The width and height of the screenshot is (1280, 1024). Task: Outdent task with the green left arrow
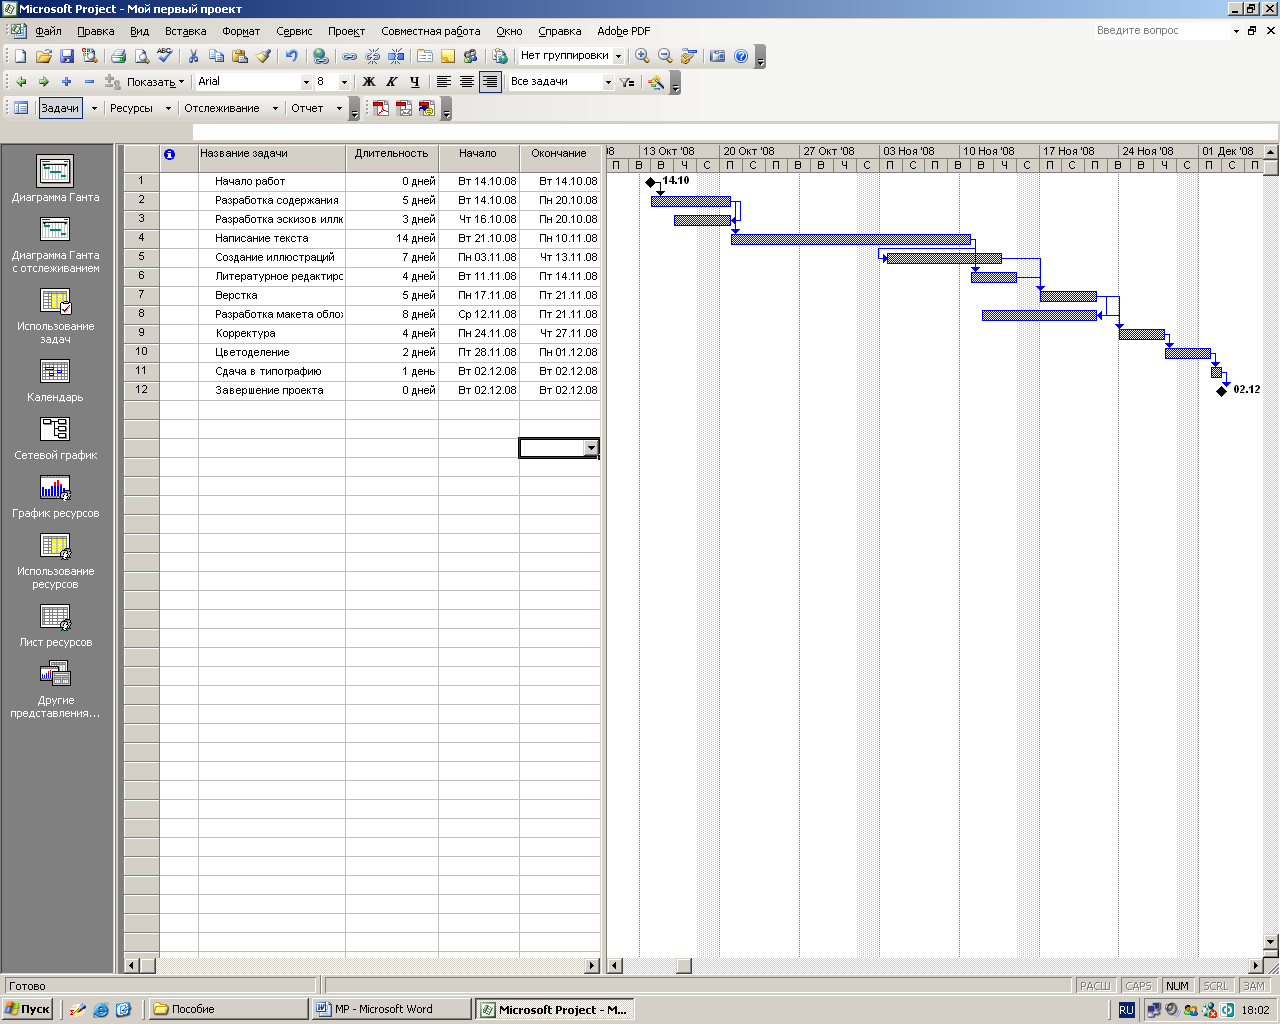coord(20,82)
